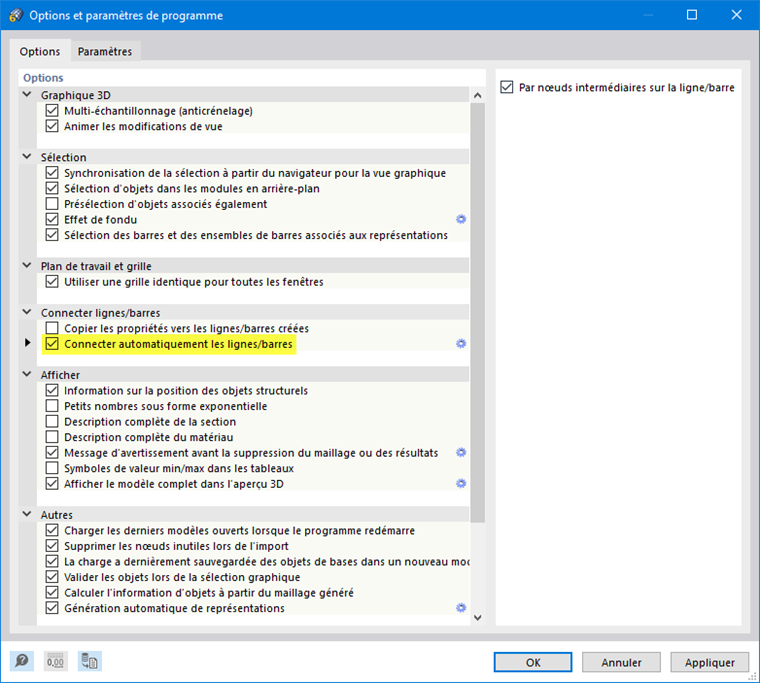Enable Présélection d'objets associés également
This screenshot has width=760, height=683.
[x=52, y=204]
